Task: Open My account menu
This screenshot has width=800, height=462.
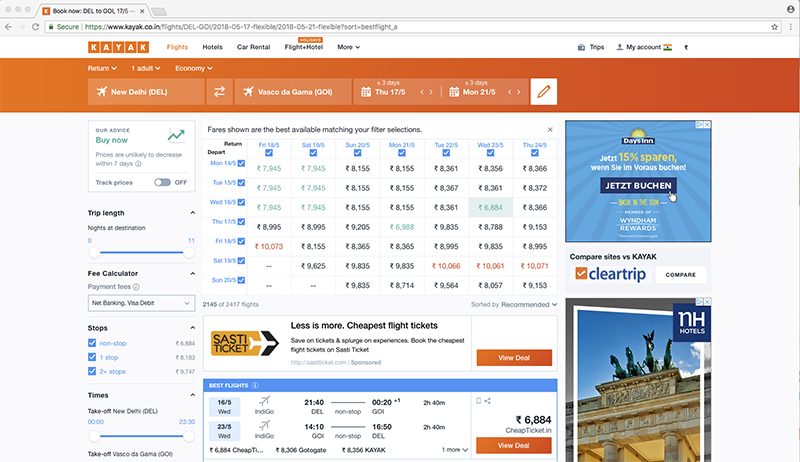Action: [638, 47]
